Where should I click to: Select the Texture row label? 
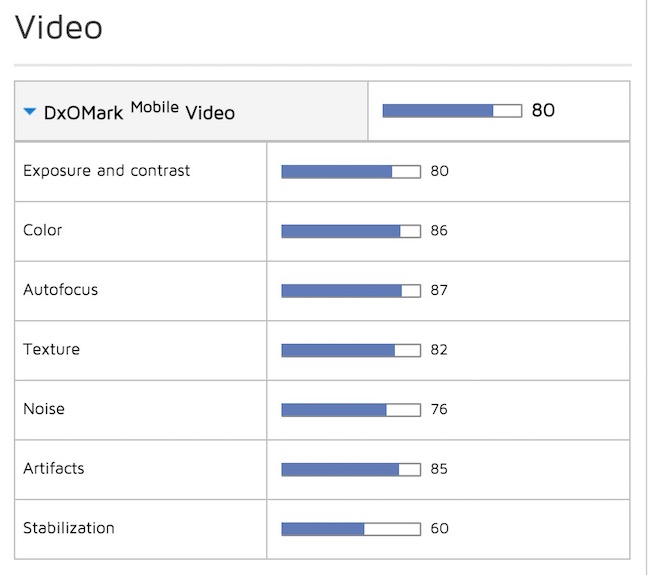pos(51,350)
